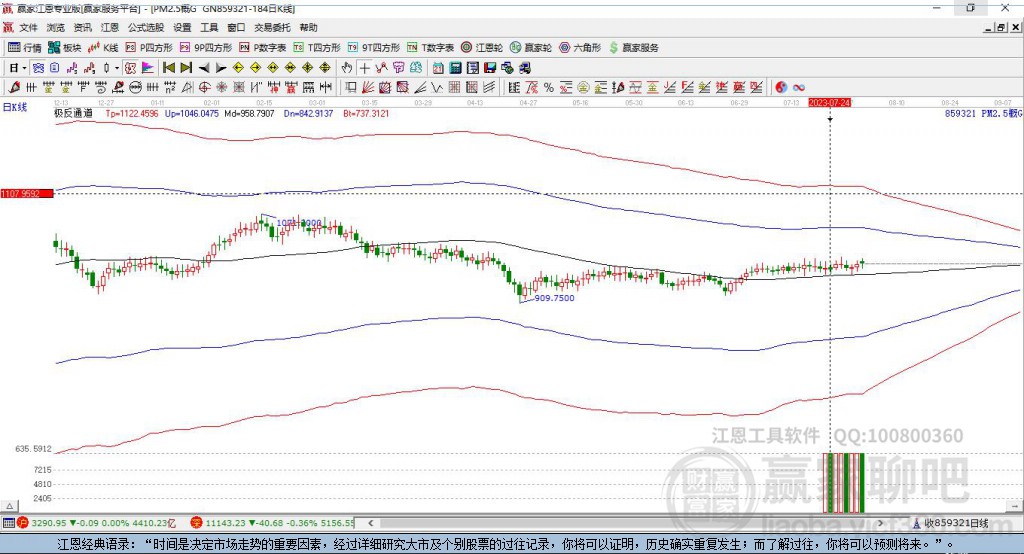The height and width of the screenshot is (554, 1024).
Task: Select the zigzag wave line tool
Action: pos(438,87)
